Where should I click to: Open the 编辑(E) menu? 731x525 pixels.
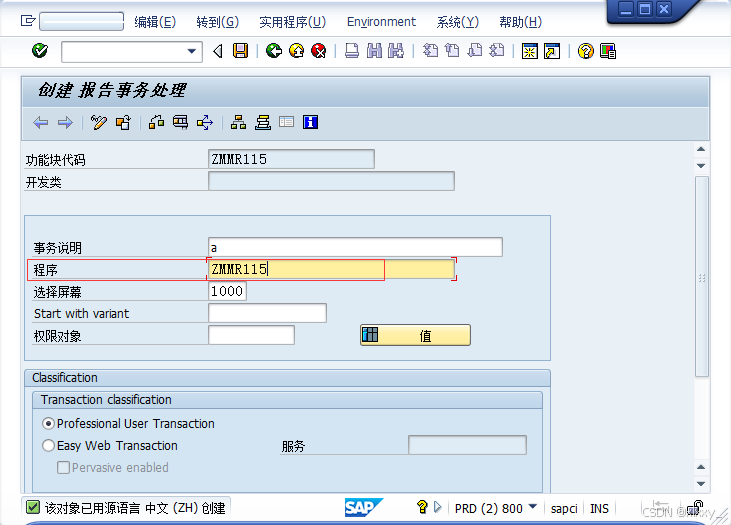tap(155, 22)
